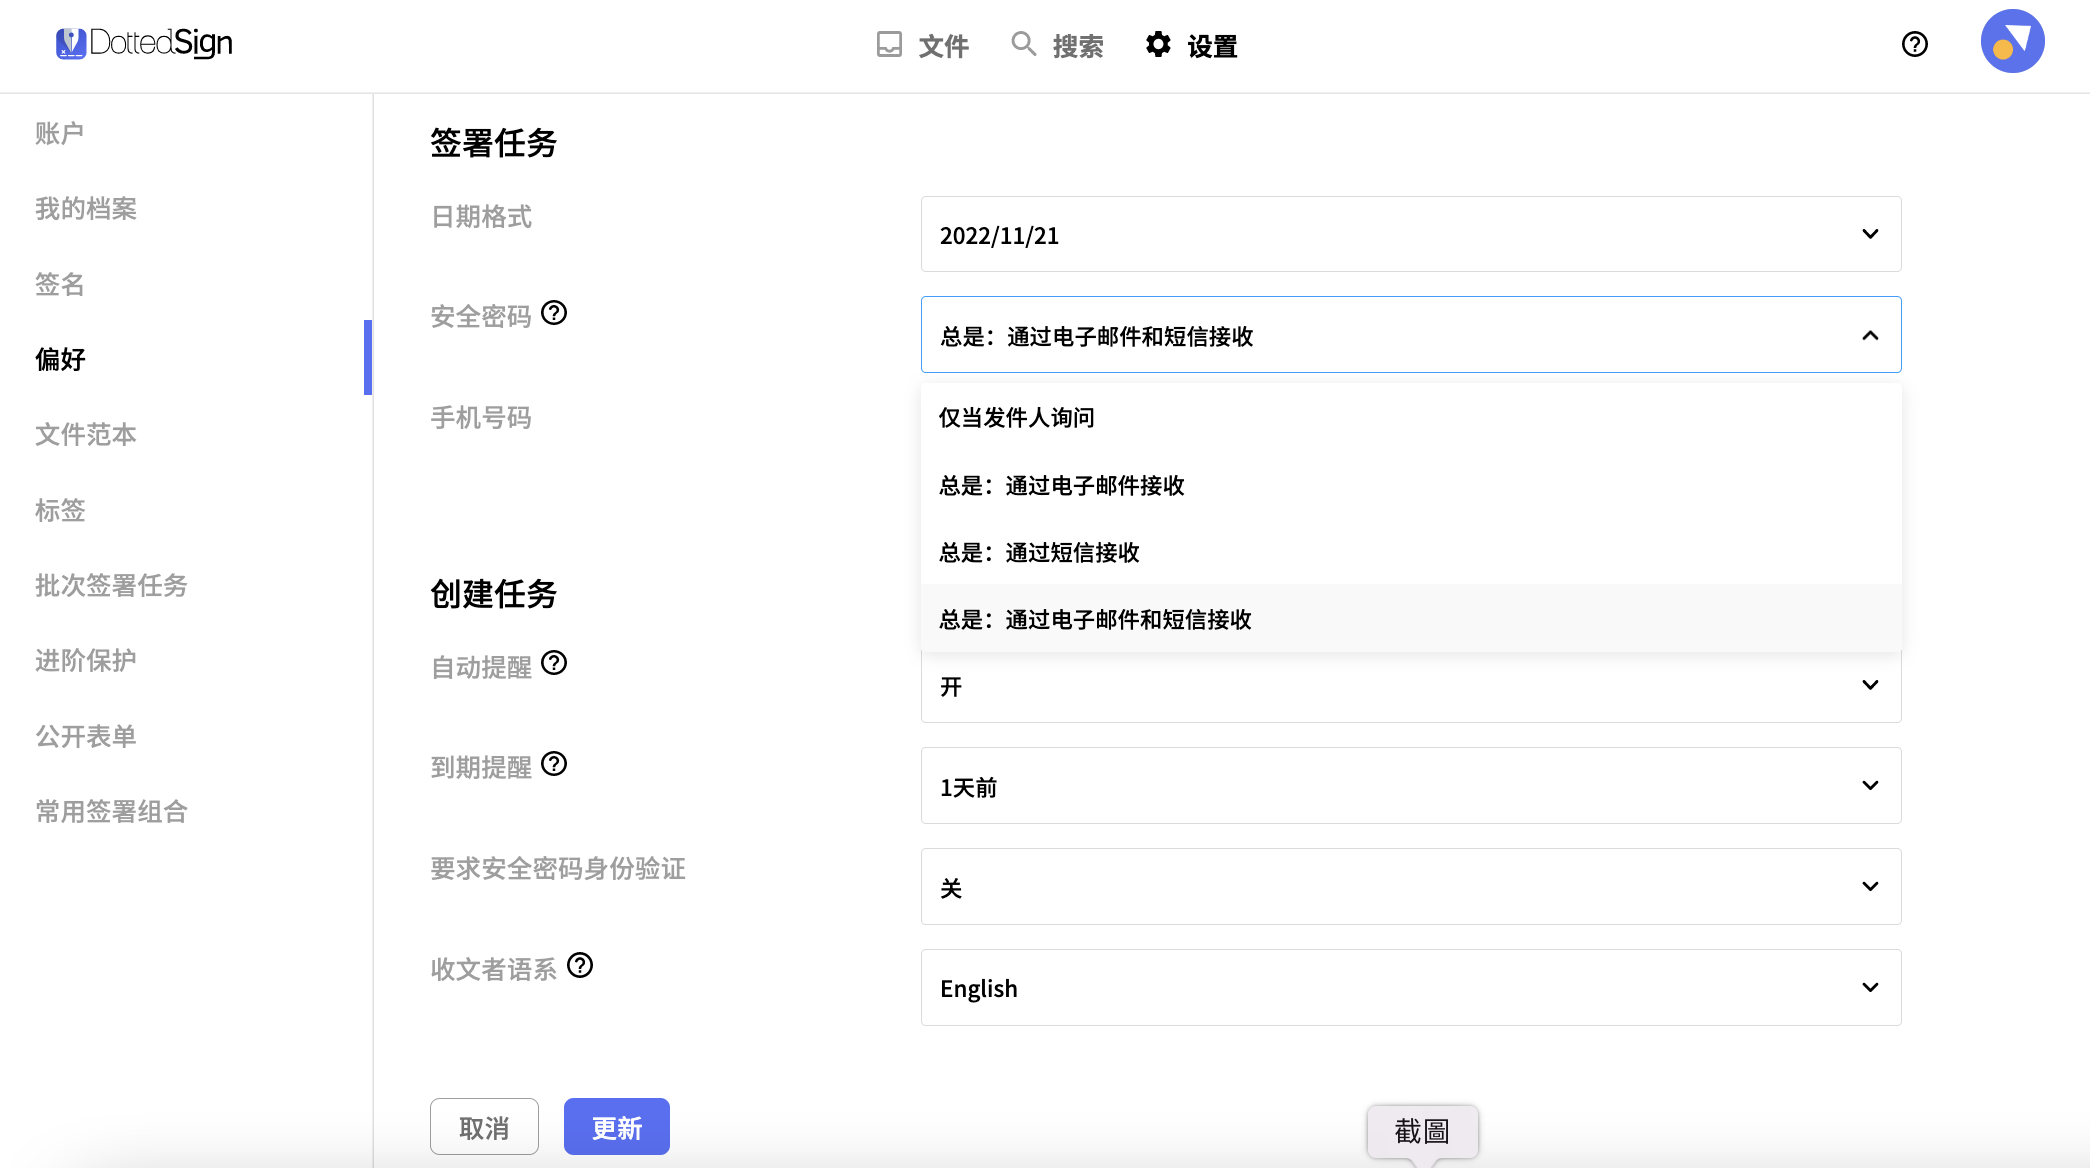Open the 日期格式 dropdown showing 2022/11/21
This screenshot has height=1168, width=2090.
coord(1411,234)
